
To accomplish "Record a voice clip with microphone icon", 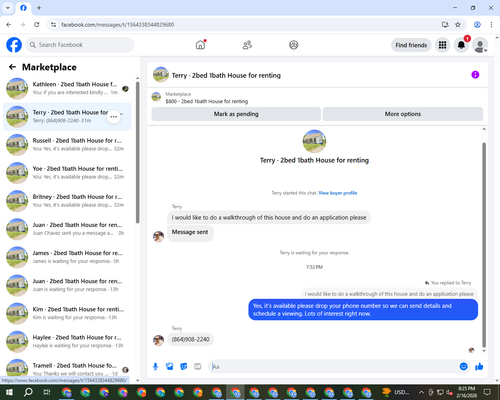I will point(155,367).
